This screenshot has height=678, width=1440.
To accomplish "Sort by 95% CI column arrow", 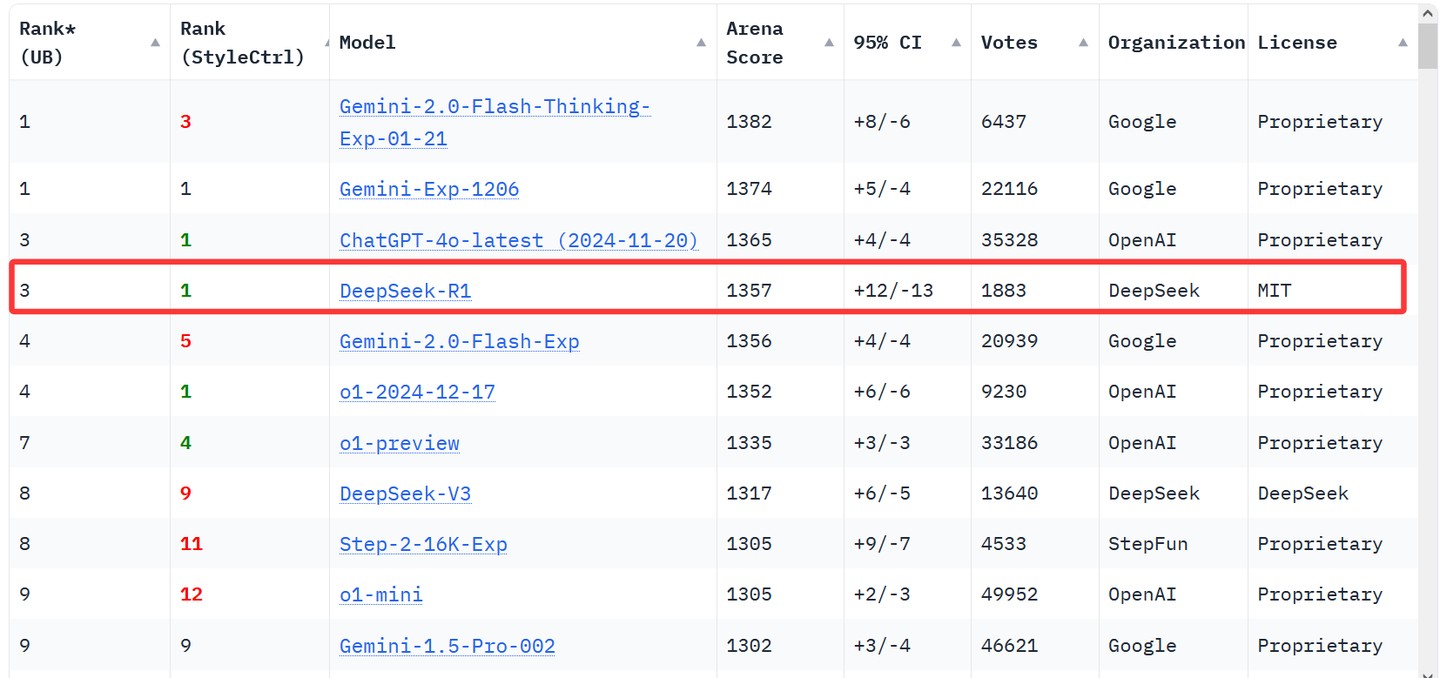I will (956, 43).
